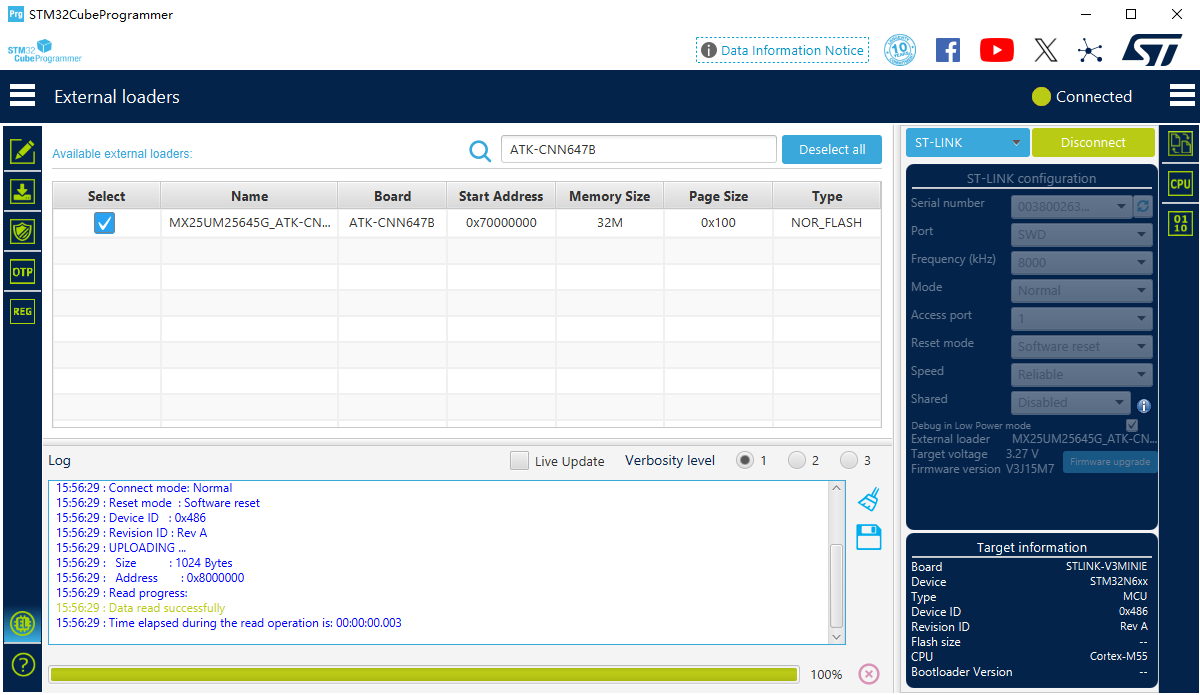Click 32M memory size cell
1200x695 pixels.
click(609, 223)
